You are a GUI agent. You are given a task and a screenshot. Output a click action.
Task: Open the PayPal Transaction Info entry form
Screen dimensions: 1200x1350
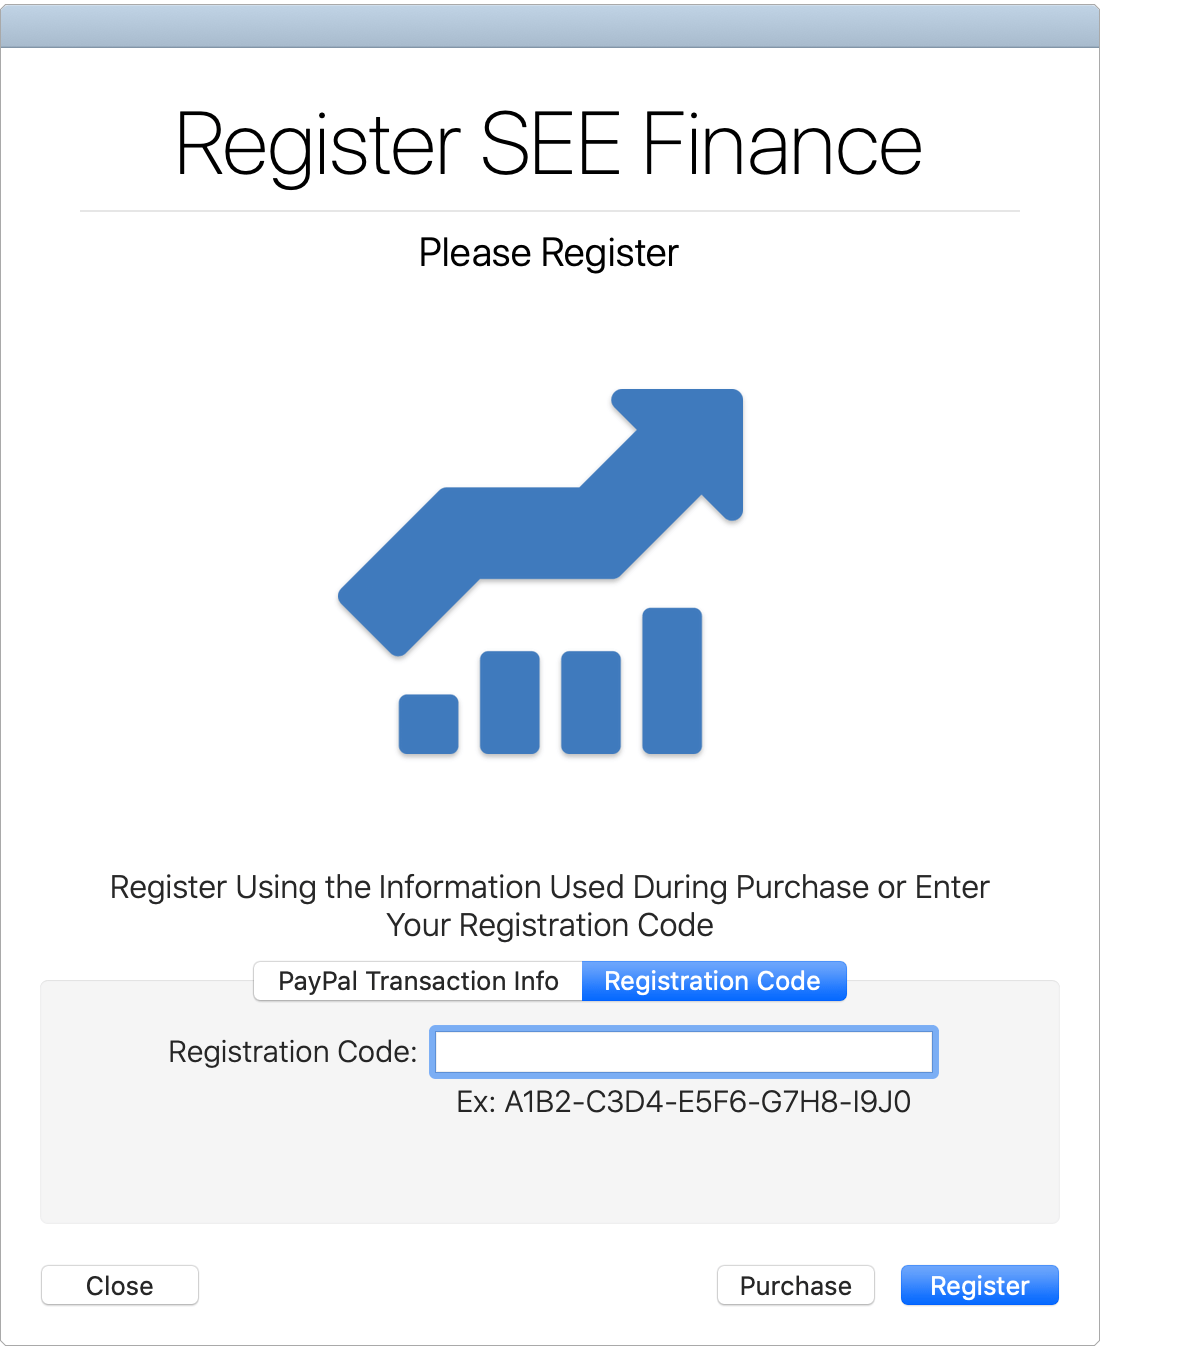pos(418,981)
